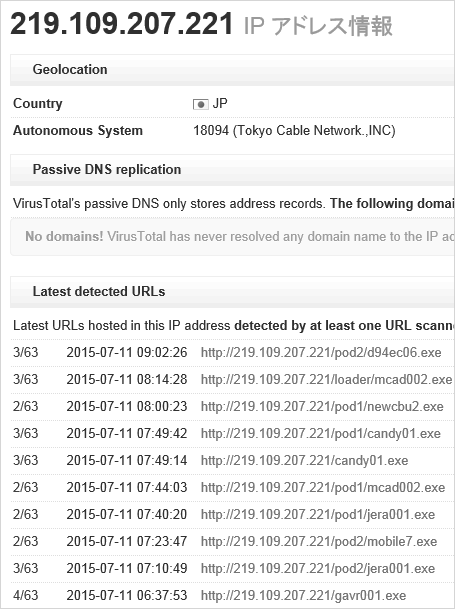Click the Passive DNS replication header
Viewport: 455px width, 609px height.
pos(232,170)
